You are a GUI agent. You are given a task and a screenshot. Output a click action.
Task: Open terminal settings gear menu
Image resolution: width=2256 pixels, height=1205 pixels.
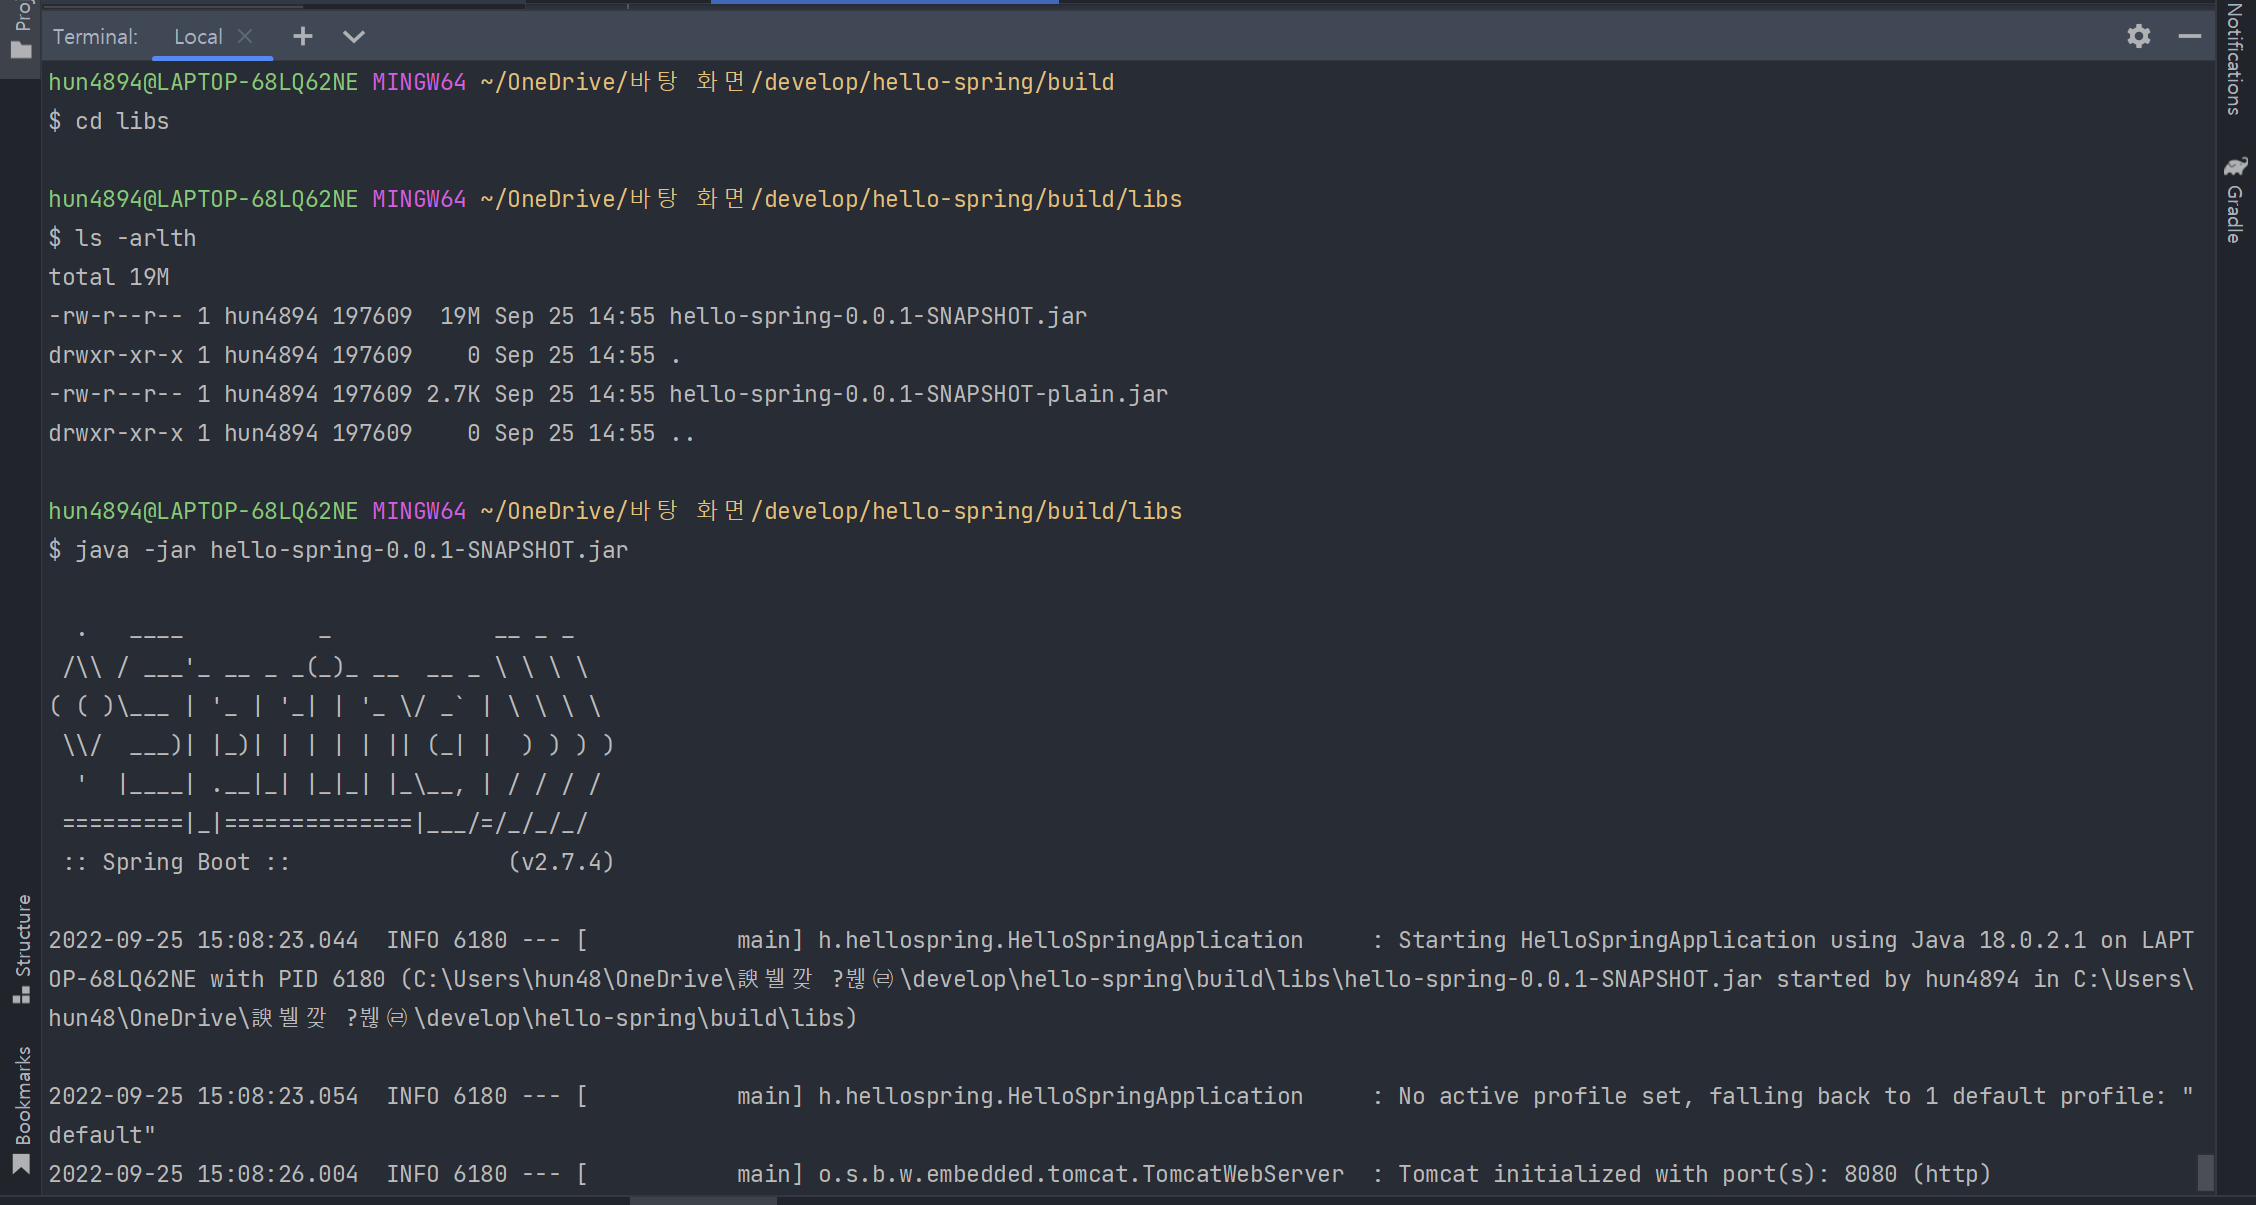(x=2138, y=37)
